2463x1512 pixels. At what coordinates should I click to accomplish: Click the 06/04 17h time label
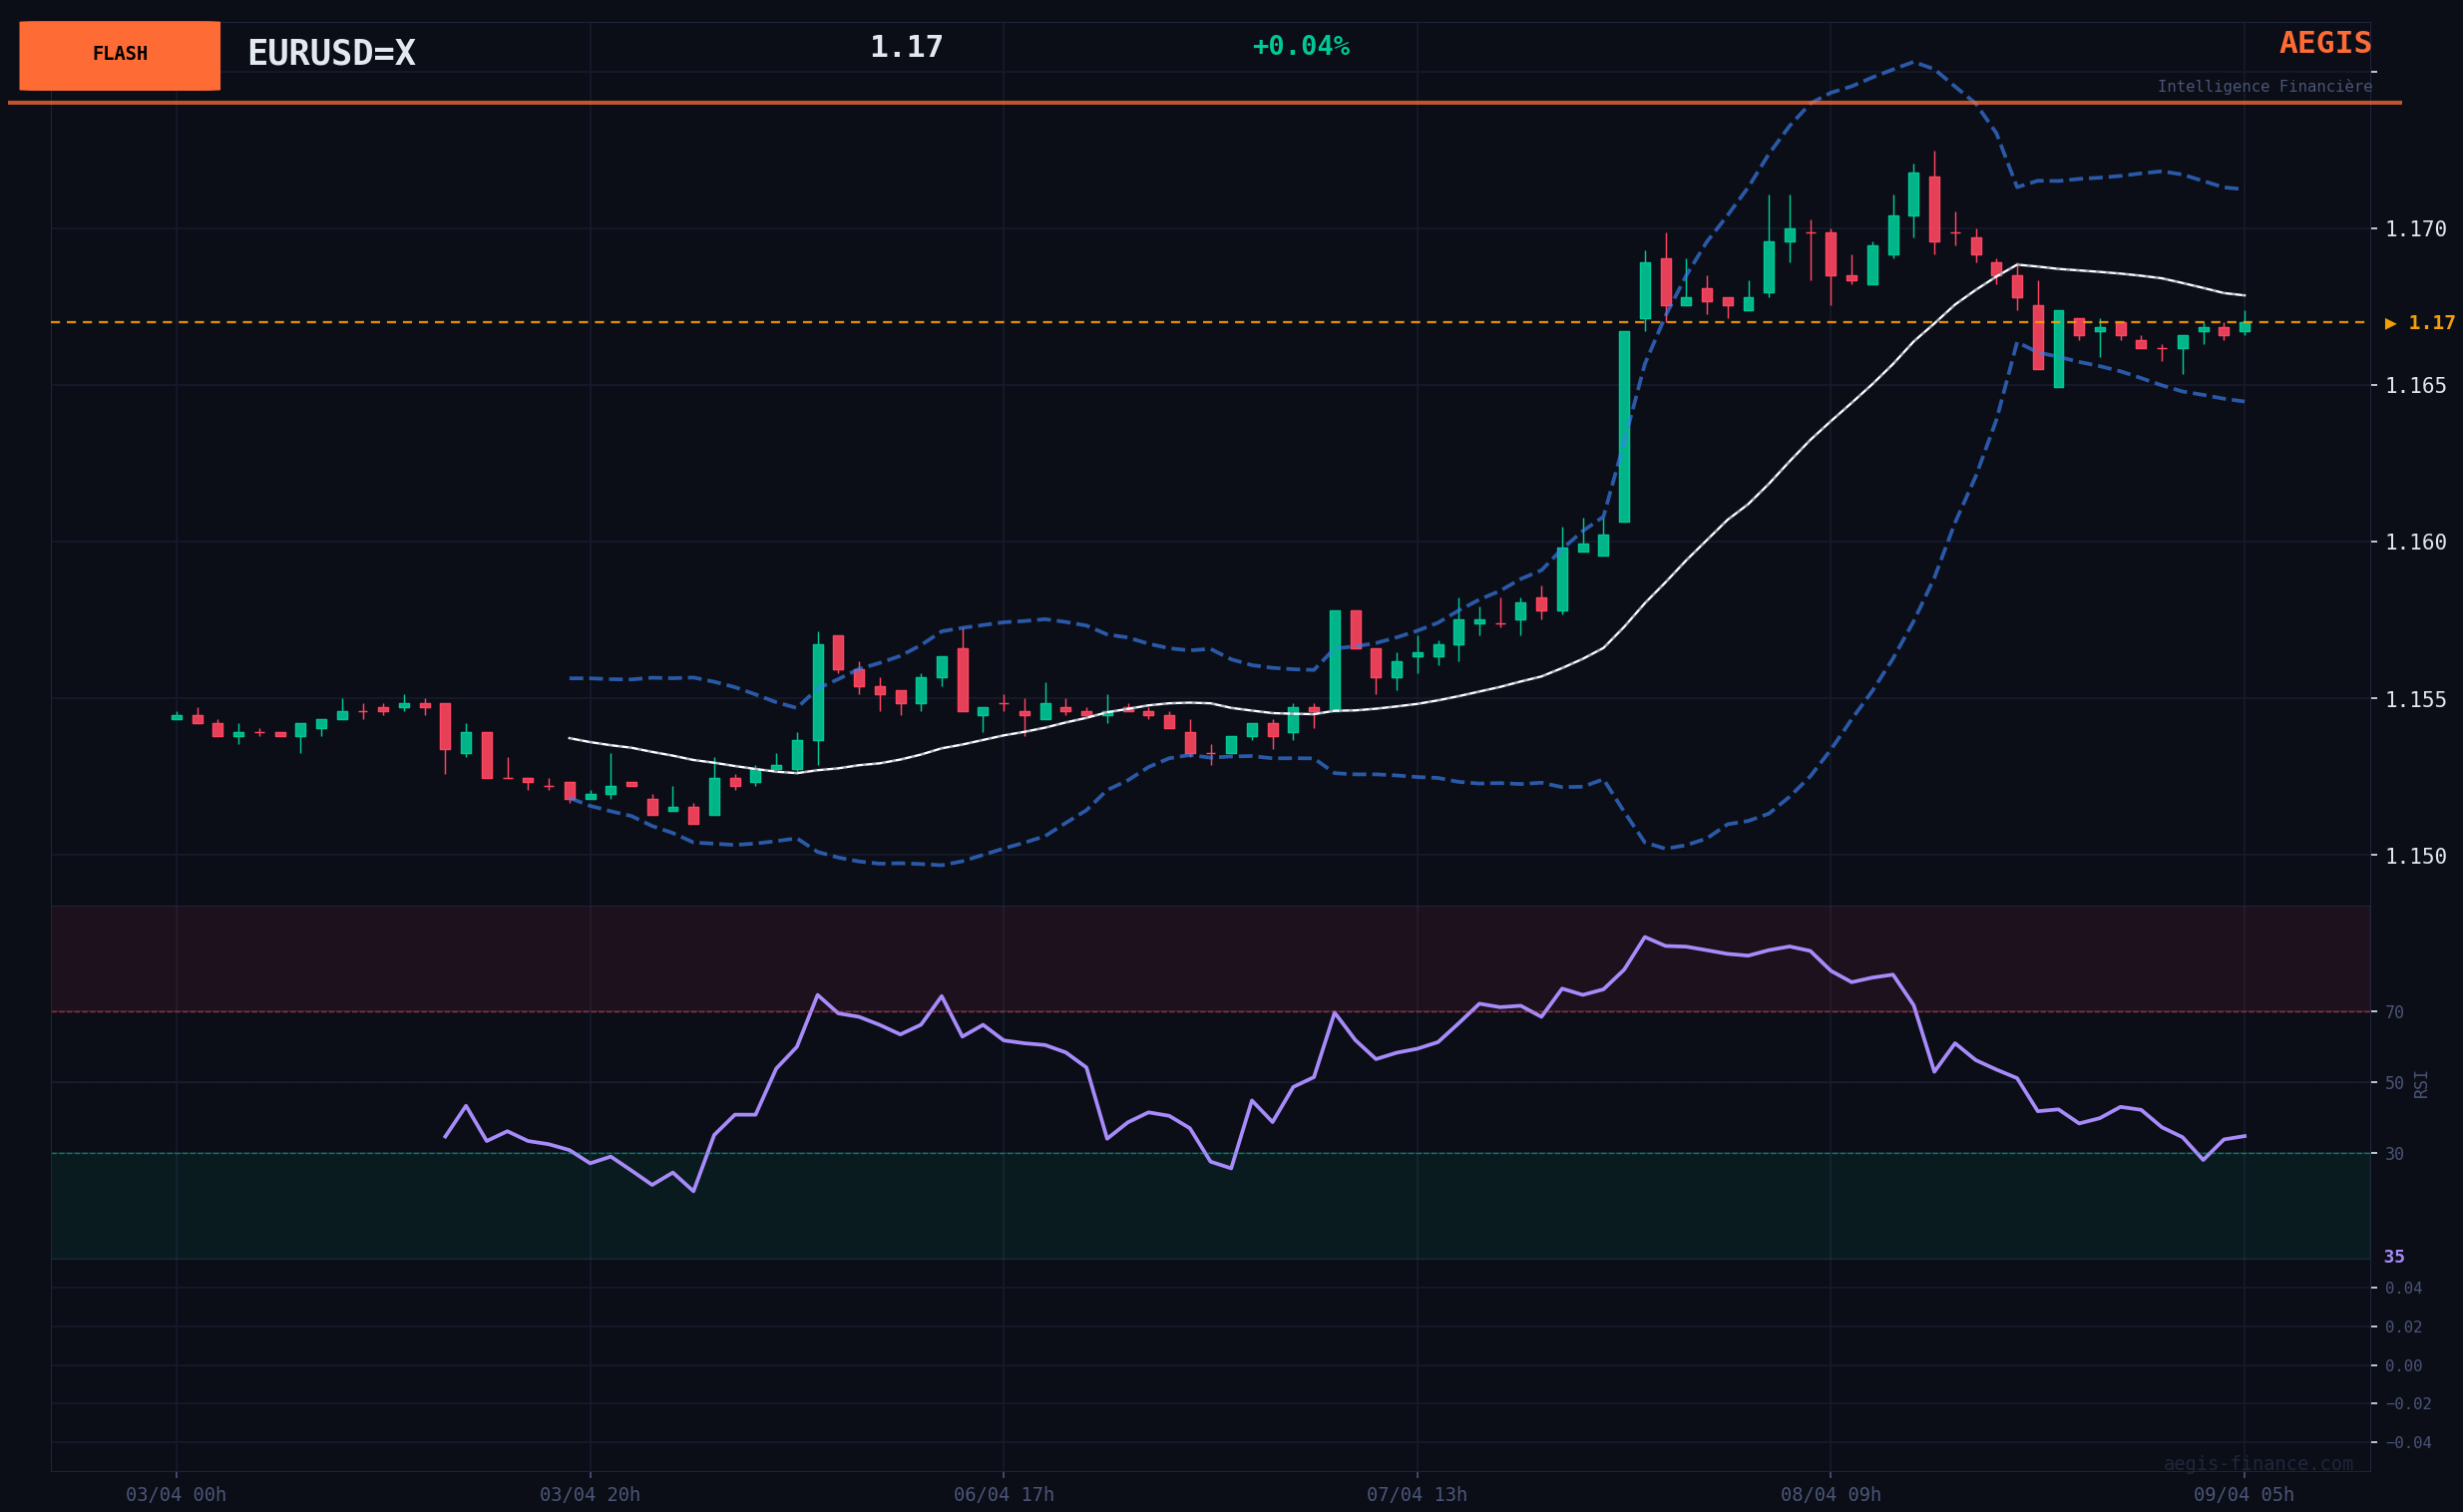click(1003, 1494)
